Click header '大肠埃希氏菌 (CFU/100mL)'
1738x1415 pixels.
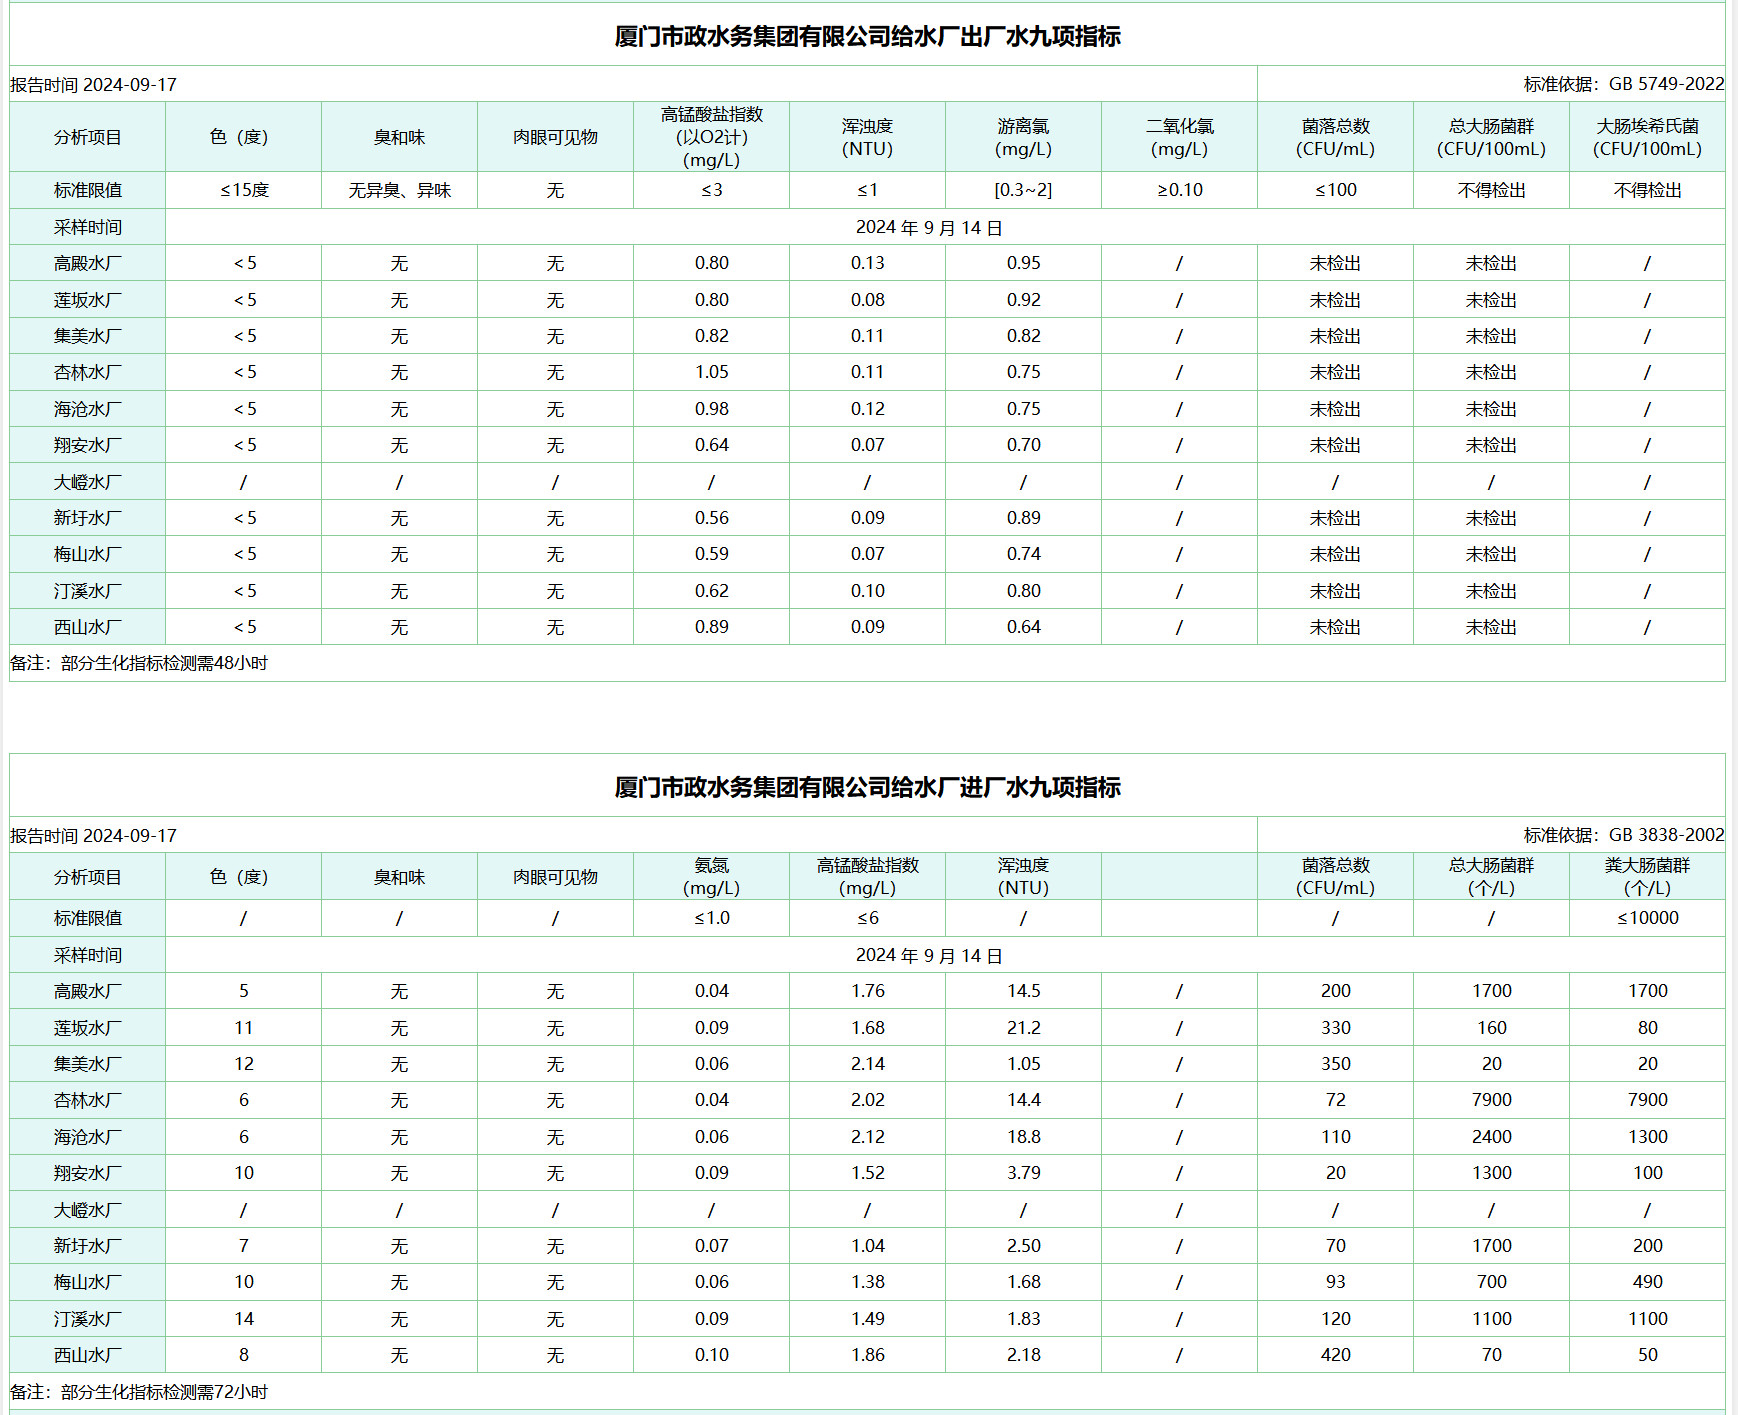click(1647, 138)
